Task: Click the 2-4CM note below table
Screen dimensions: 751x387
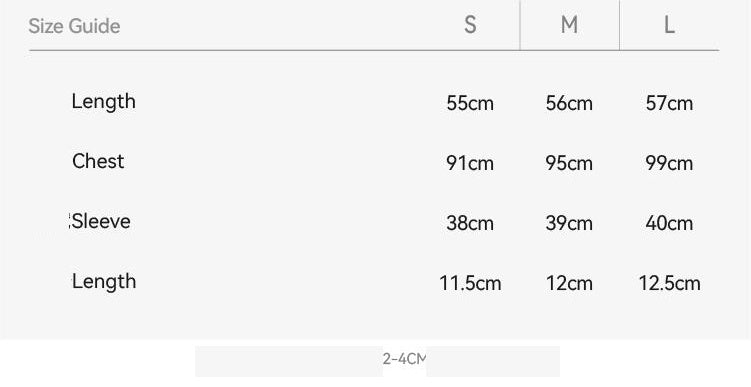Action: coord(404,359)
